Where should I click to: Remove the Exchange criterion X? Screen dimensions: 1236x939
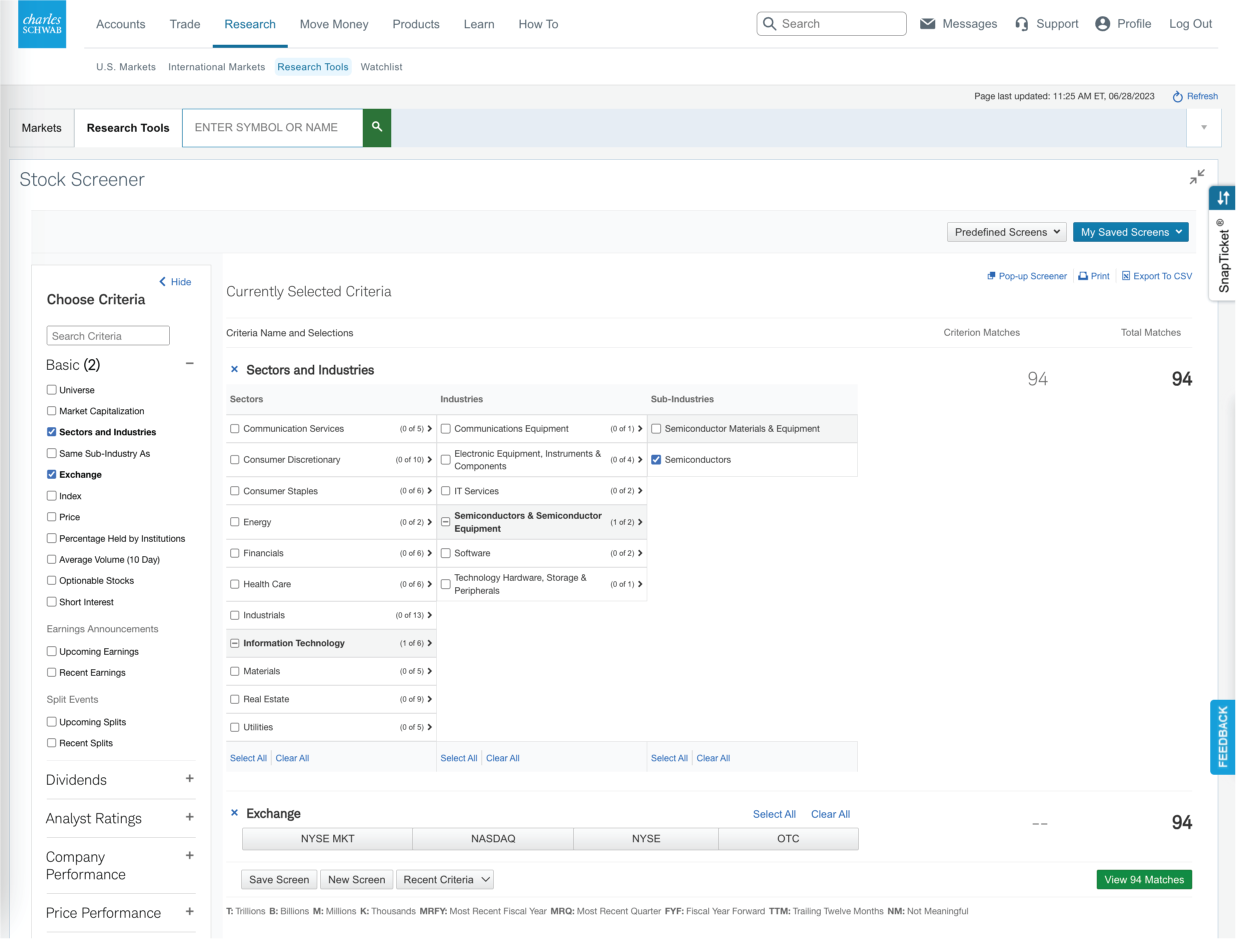coord(235,813)
